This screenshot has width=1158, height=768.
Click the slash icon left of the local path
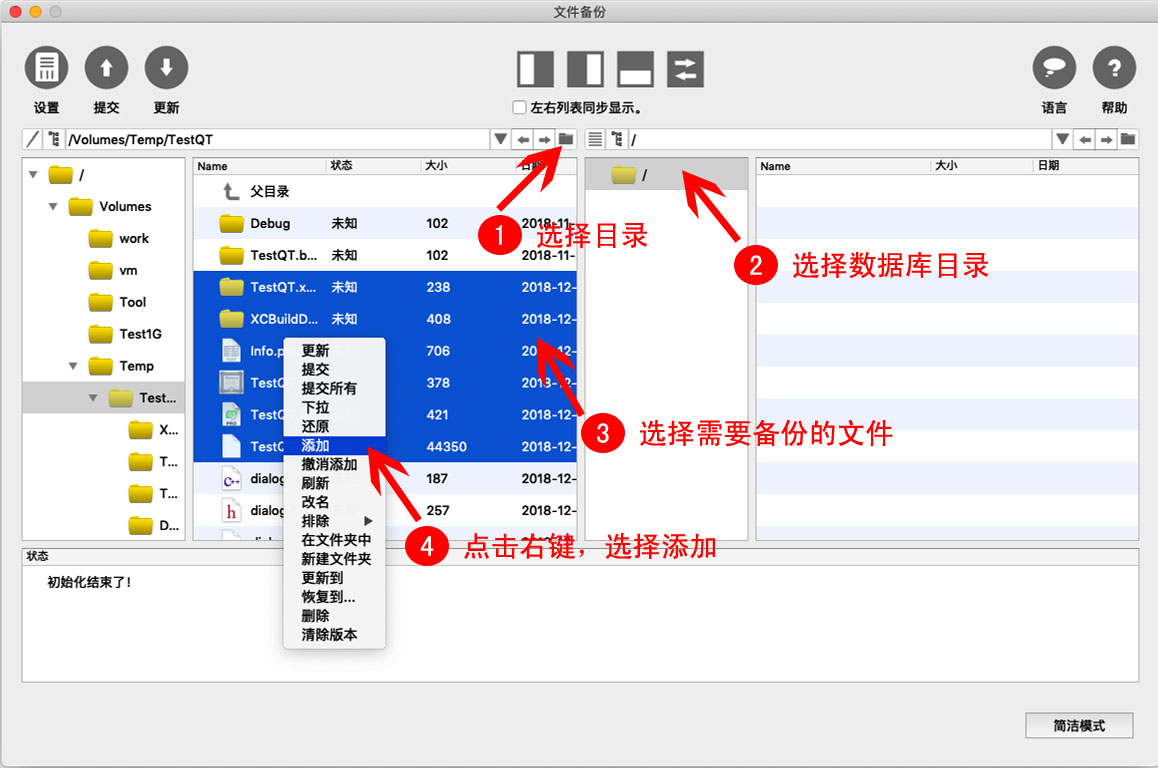pyautogui.click(x=32, y=139)
